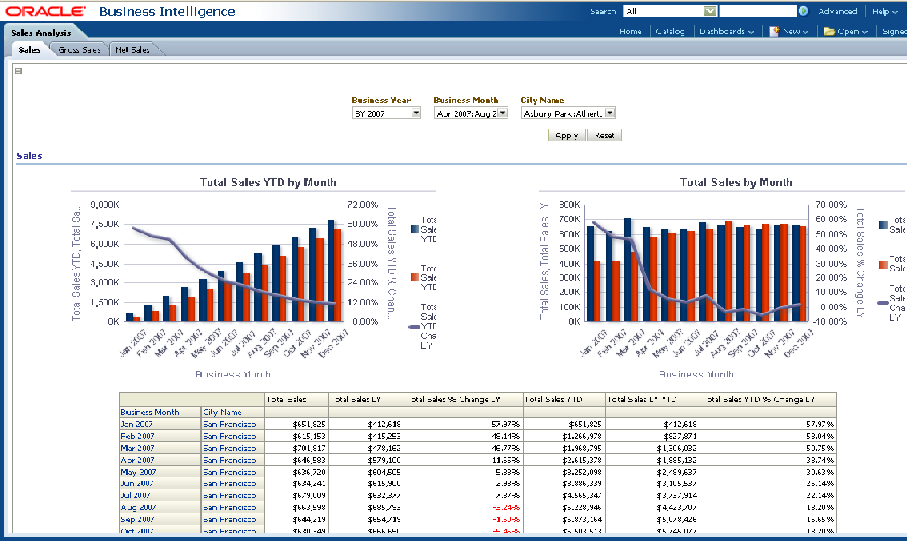Switch to the Sales tab
Image resolution: width=907 pixels, height=541 pixels.
click(x=29, y=50)
